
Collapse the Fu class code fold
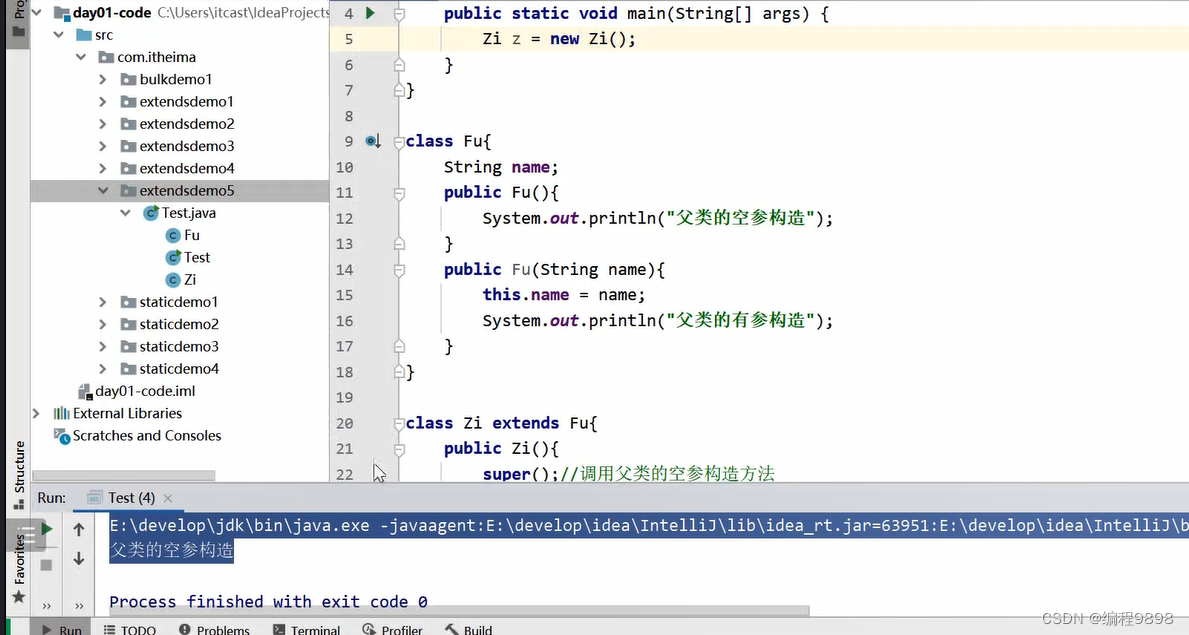click(400, 141)
